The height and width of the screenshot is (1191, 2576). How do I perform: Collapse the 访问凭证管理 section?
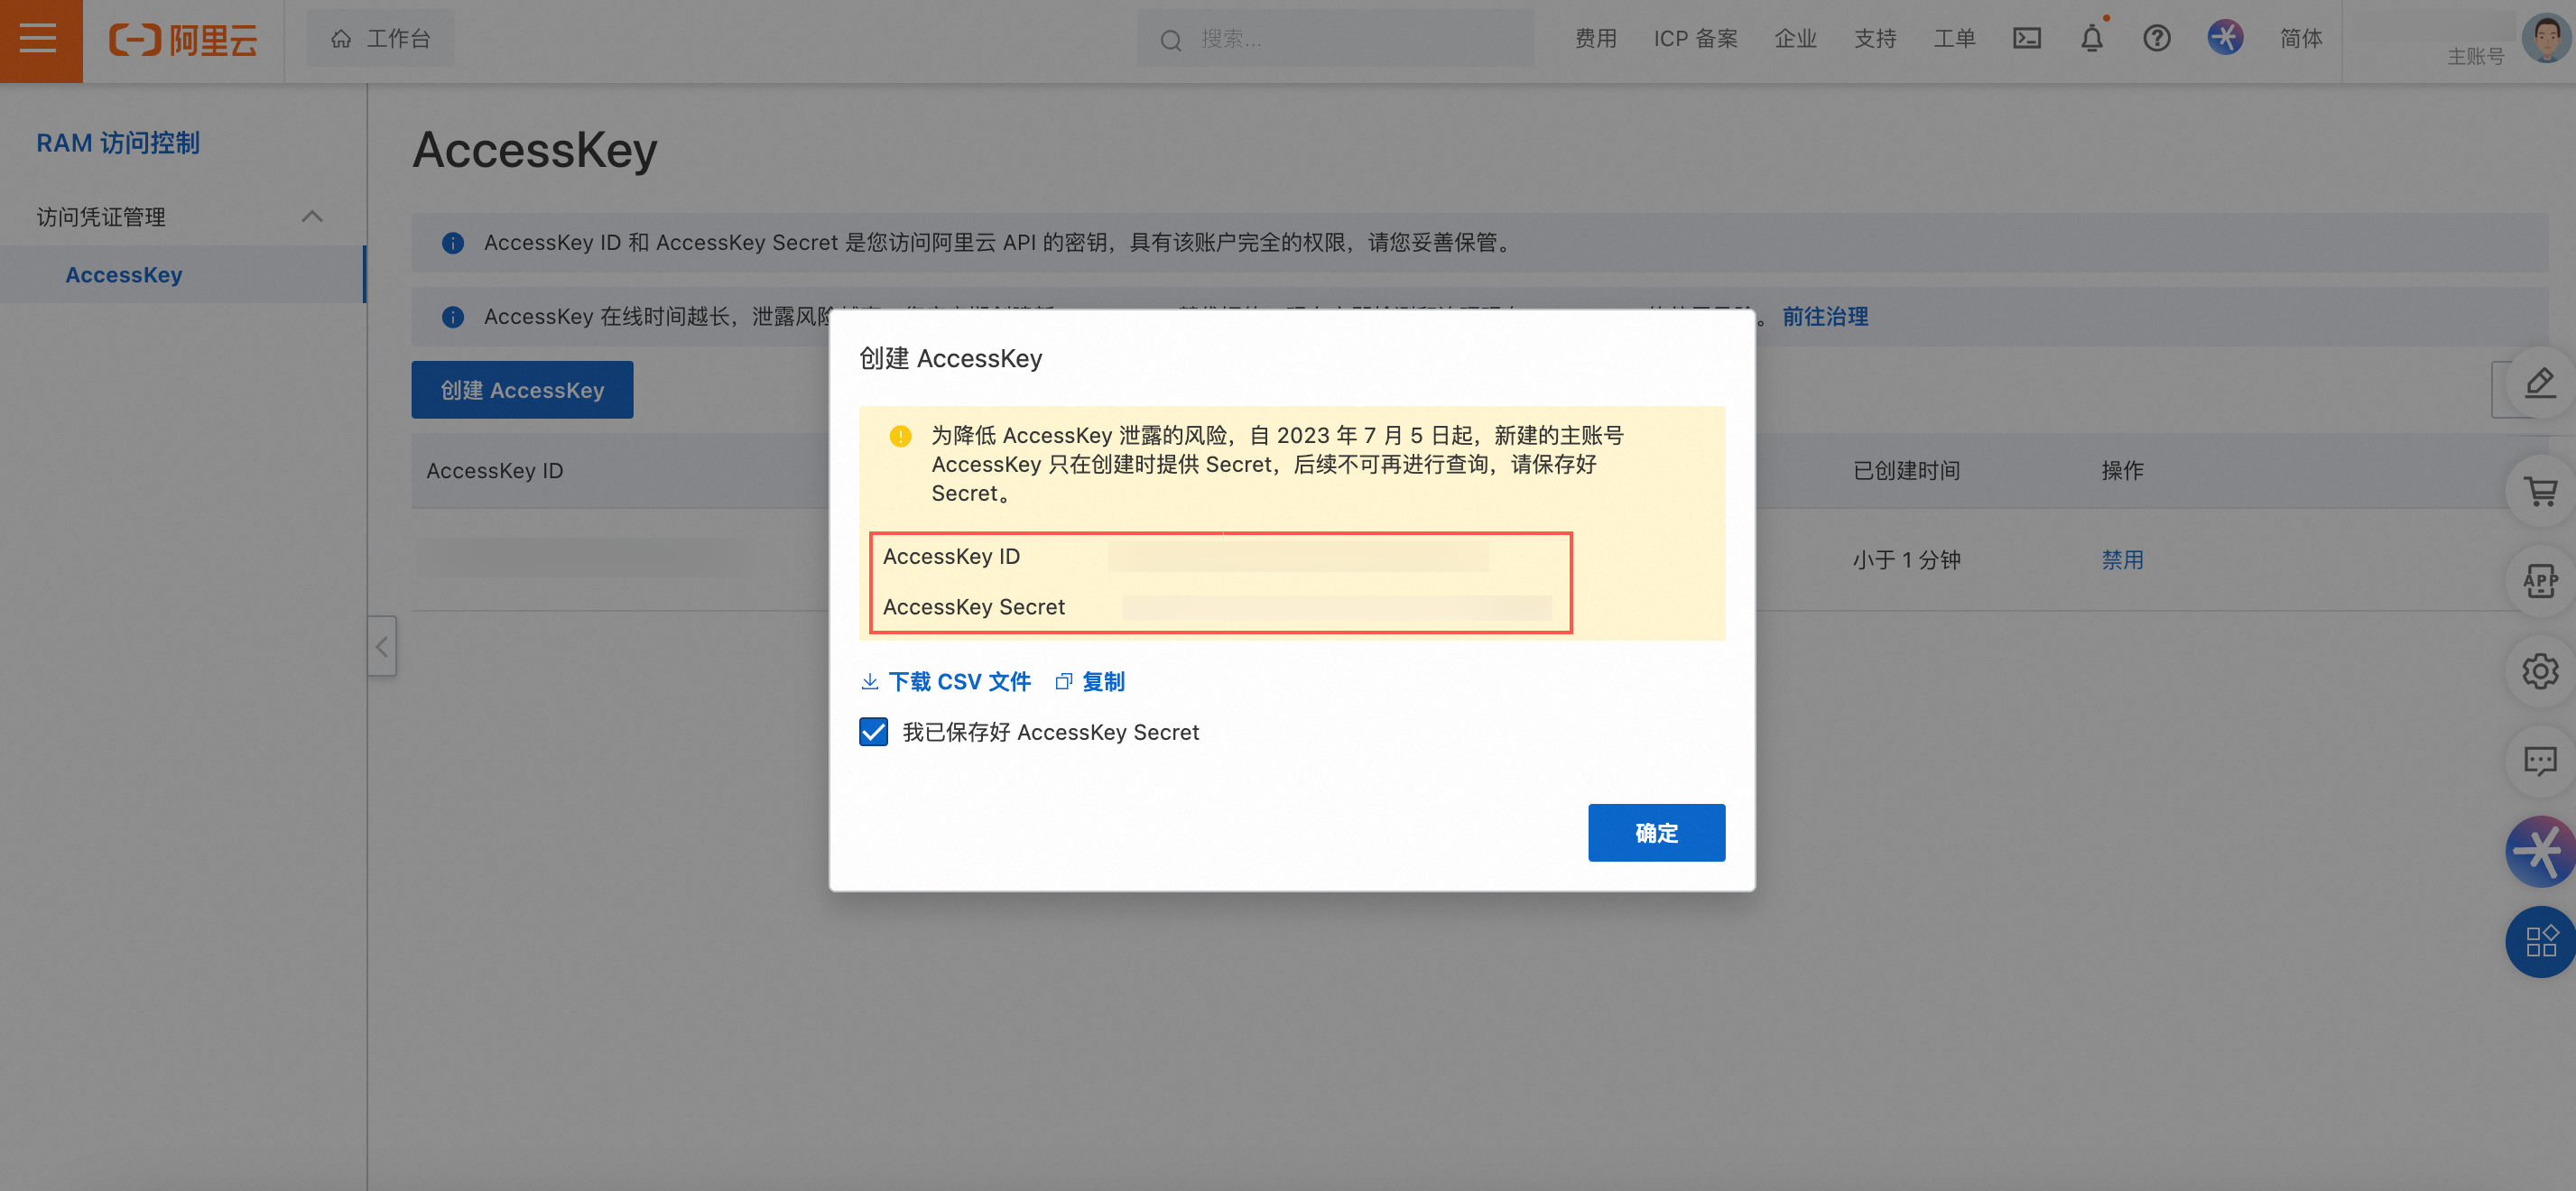pyautogui.click(x=312, y=216)
